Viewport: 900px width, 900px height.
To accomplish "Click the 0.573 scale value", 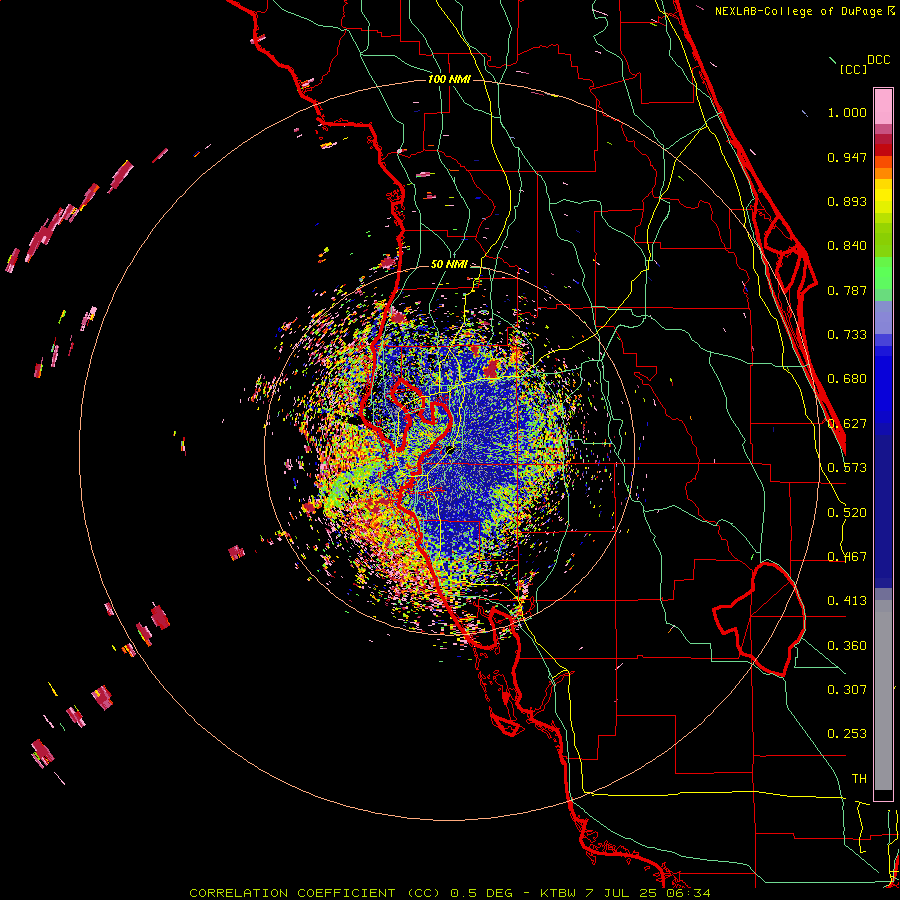I will (847, 468).
